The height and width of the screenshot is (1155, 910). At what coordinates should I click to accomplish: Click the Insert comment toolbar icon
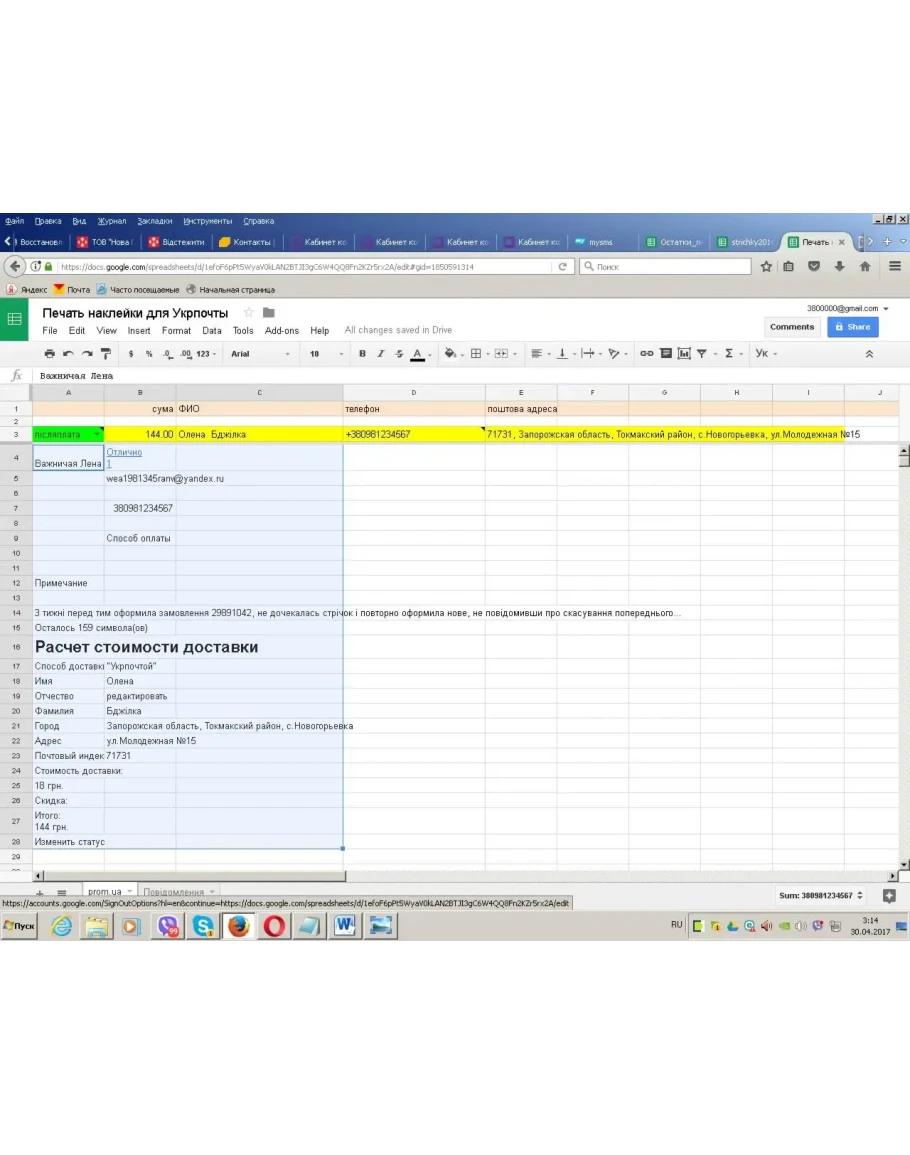click(666, 354)
